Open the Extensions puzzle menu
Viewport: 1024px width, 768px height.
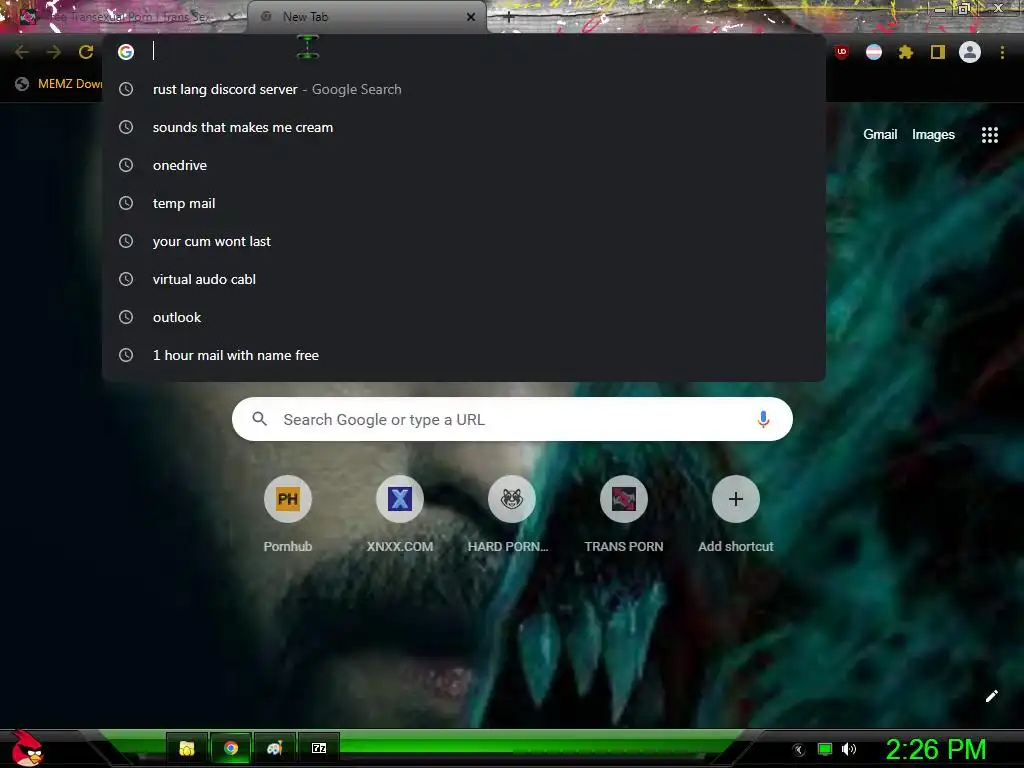[906, 52]
